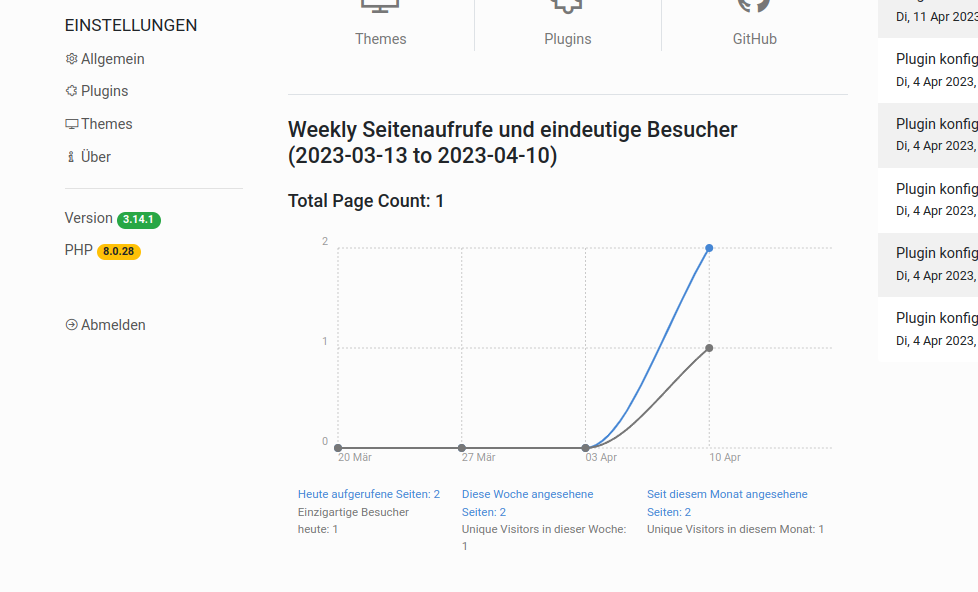
Task: Click the large puzzle icon above Plugins
Action: (567, 5)
